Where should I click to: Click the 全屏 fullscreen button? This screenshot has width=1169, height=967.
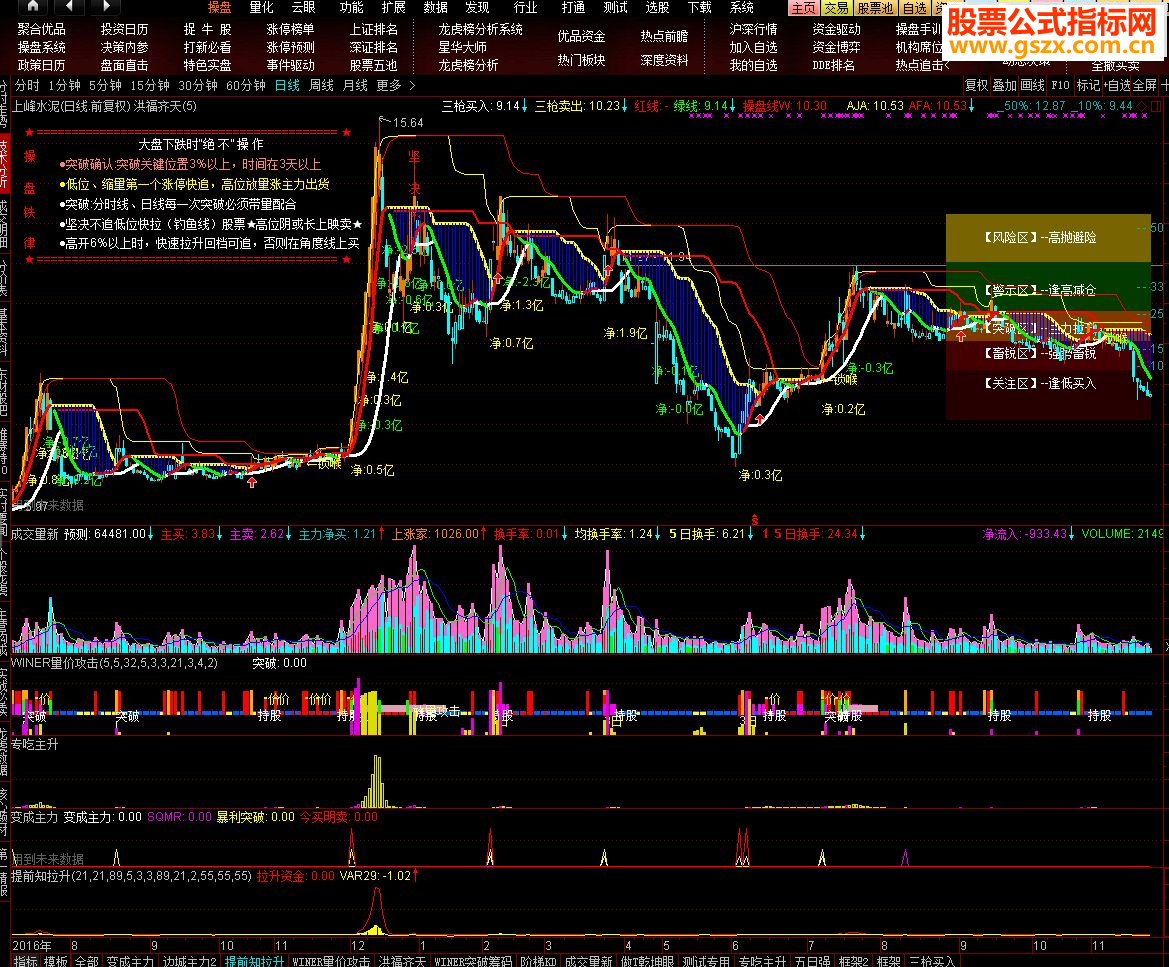[1144, 86]
